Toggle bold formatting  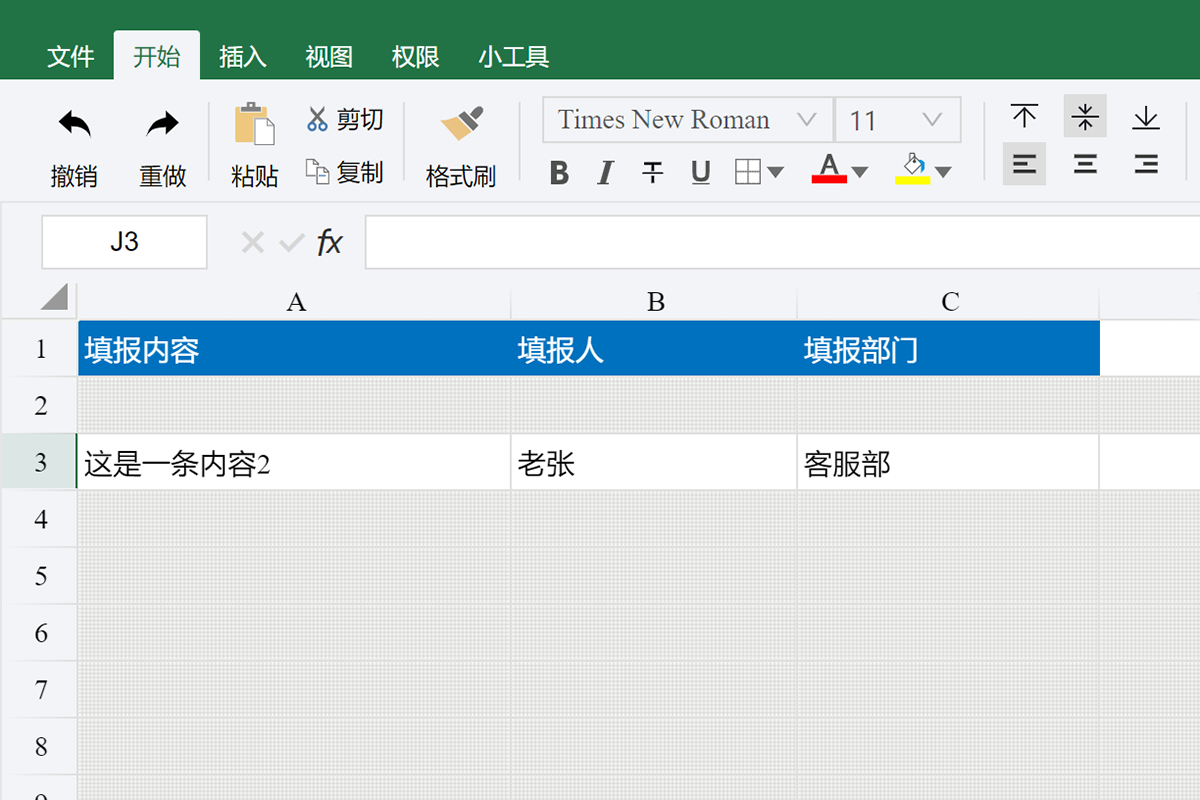[x=560, y=173]
